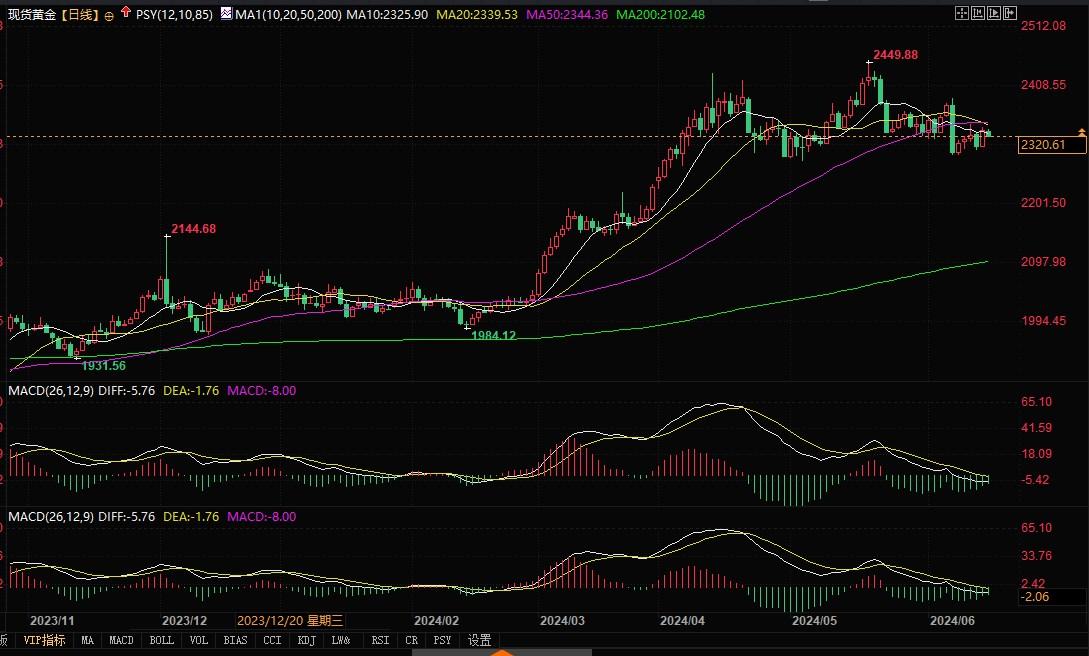1089x656 pixels.
Task: Click the red up-arrow icon before PSY
Action: (x=124, y=14)
